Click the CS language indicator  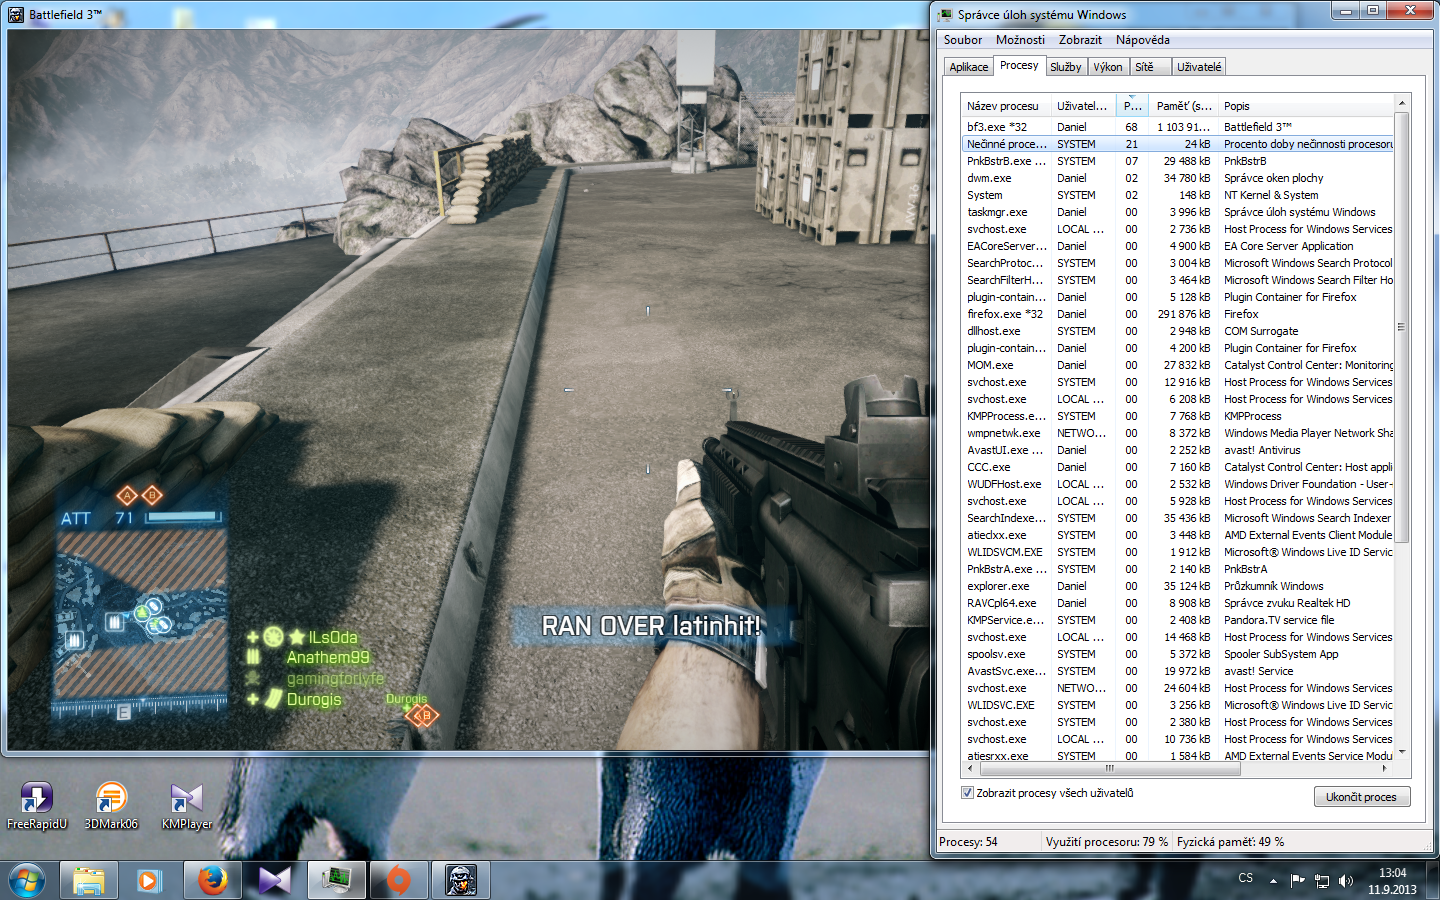(1245, 879)
